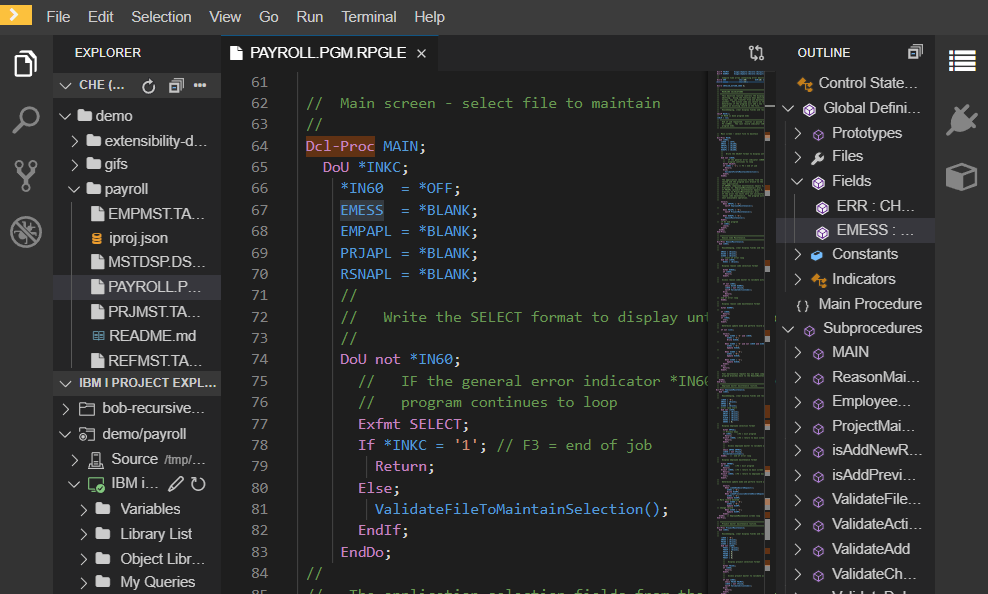Expand Indicators in the outline

pos(798,279)
